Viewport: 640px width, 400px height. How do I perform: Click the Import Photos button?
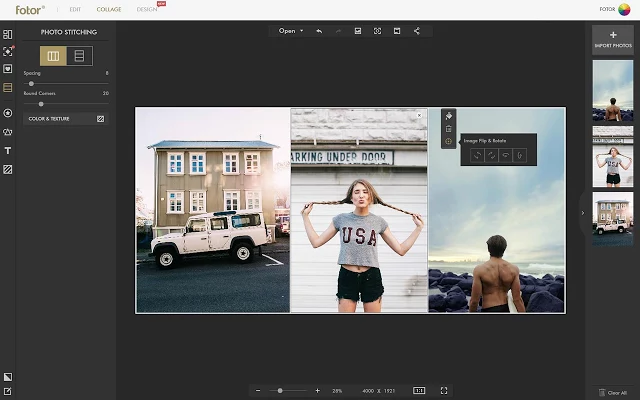613,40
